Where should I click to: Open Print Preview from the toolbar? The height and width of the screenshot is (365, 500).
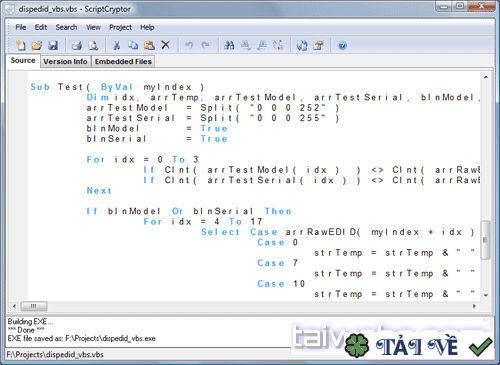[x=93, y=45]
